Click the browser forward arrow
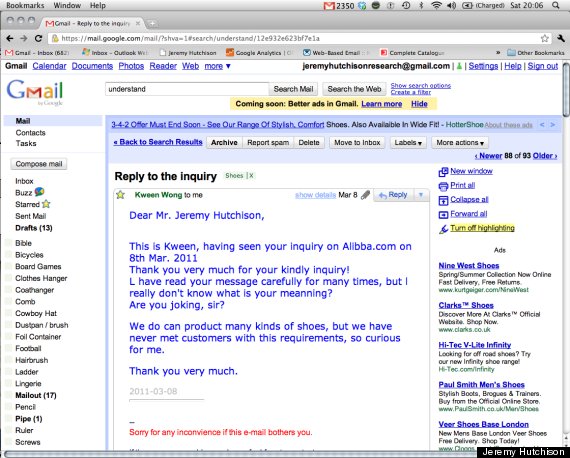 tap(24, 39)
